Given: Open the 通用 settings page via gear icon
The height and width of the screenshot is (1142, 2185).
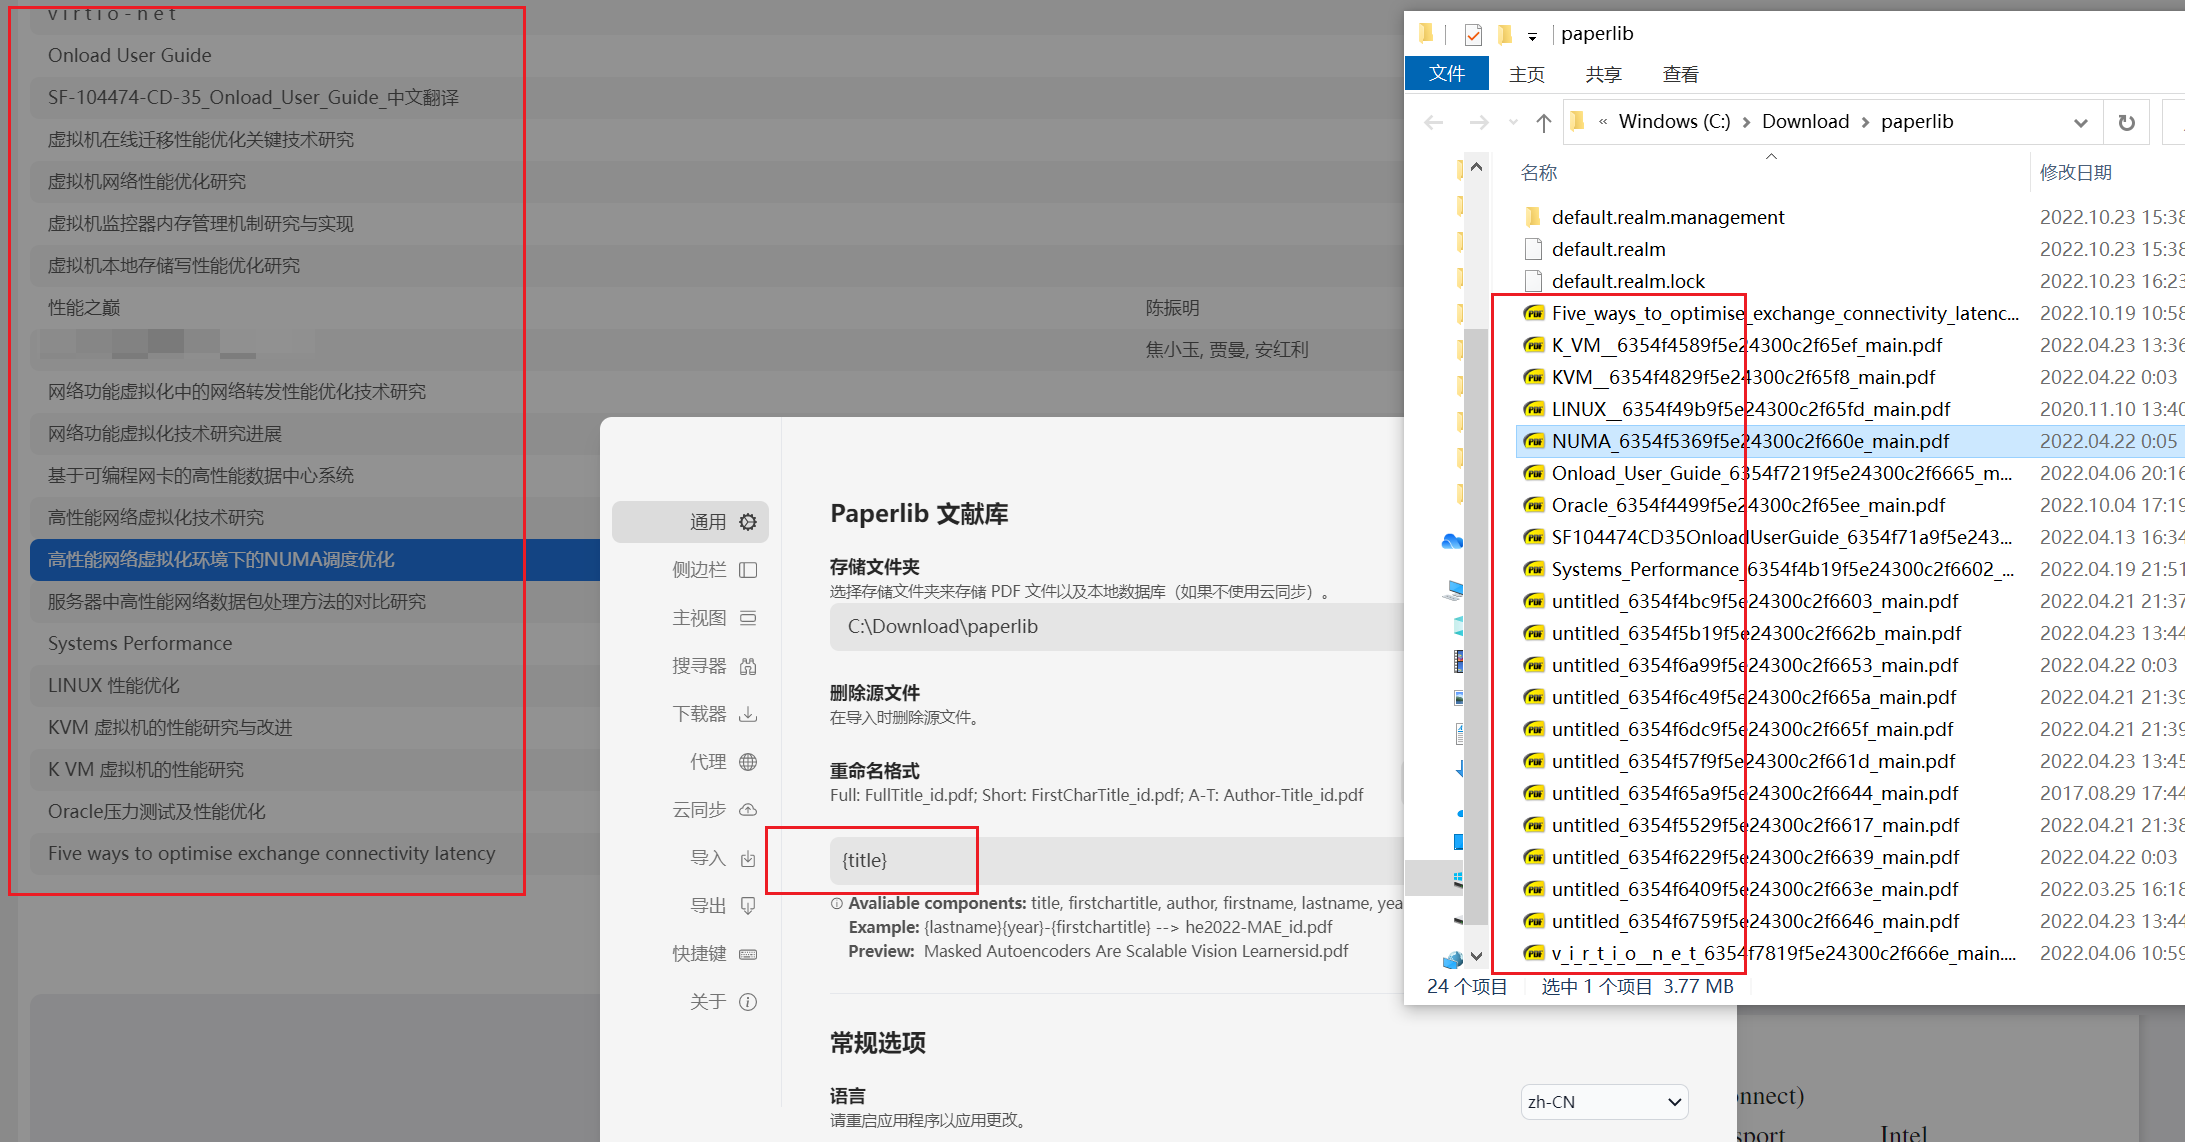Looking at the screenshot, I should point(748,521).
